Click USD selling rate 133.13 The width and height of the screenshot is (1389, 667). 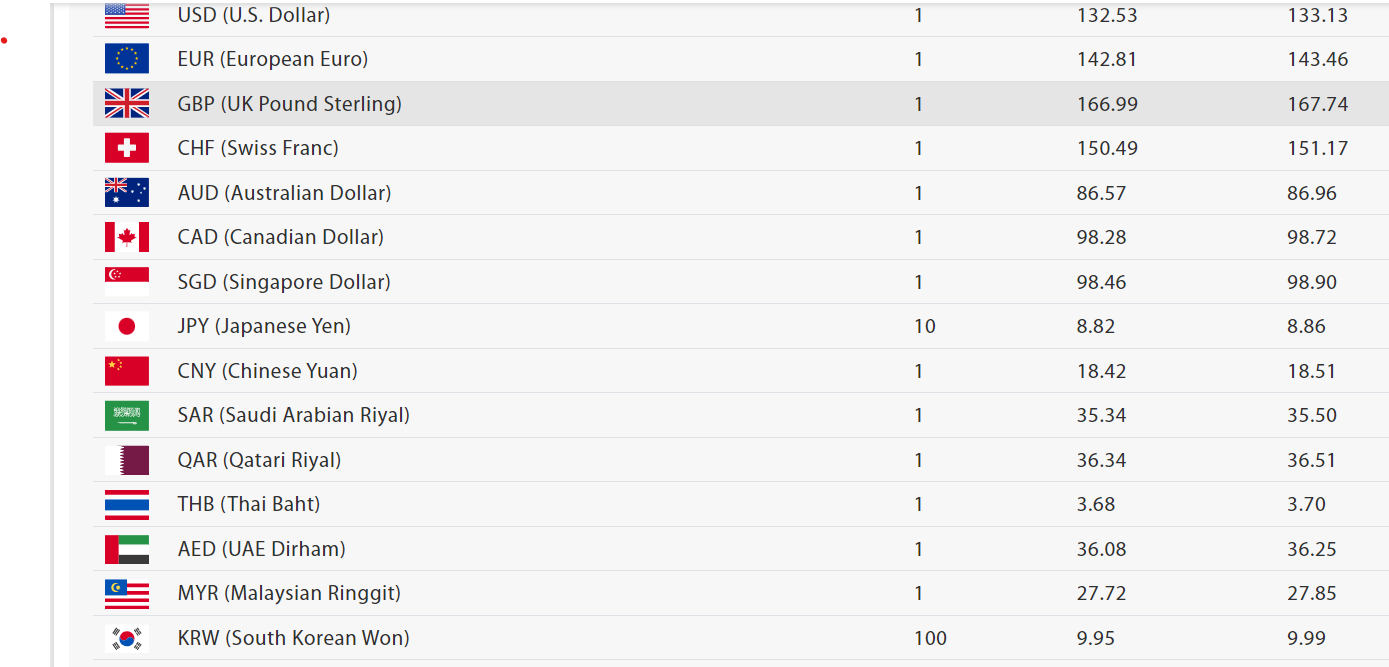[1318, 15]
